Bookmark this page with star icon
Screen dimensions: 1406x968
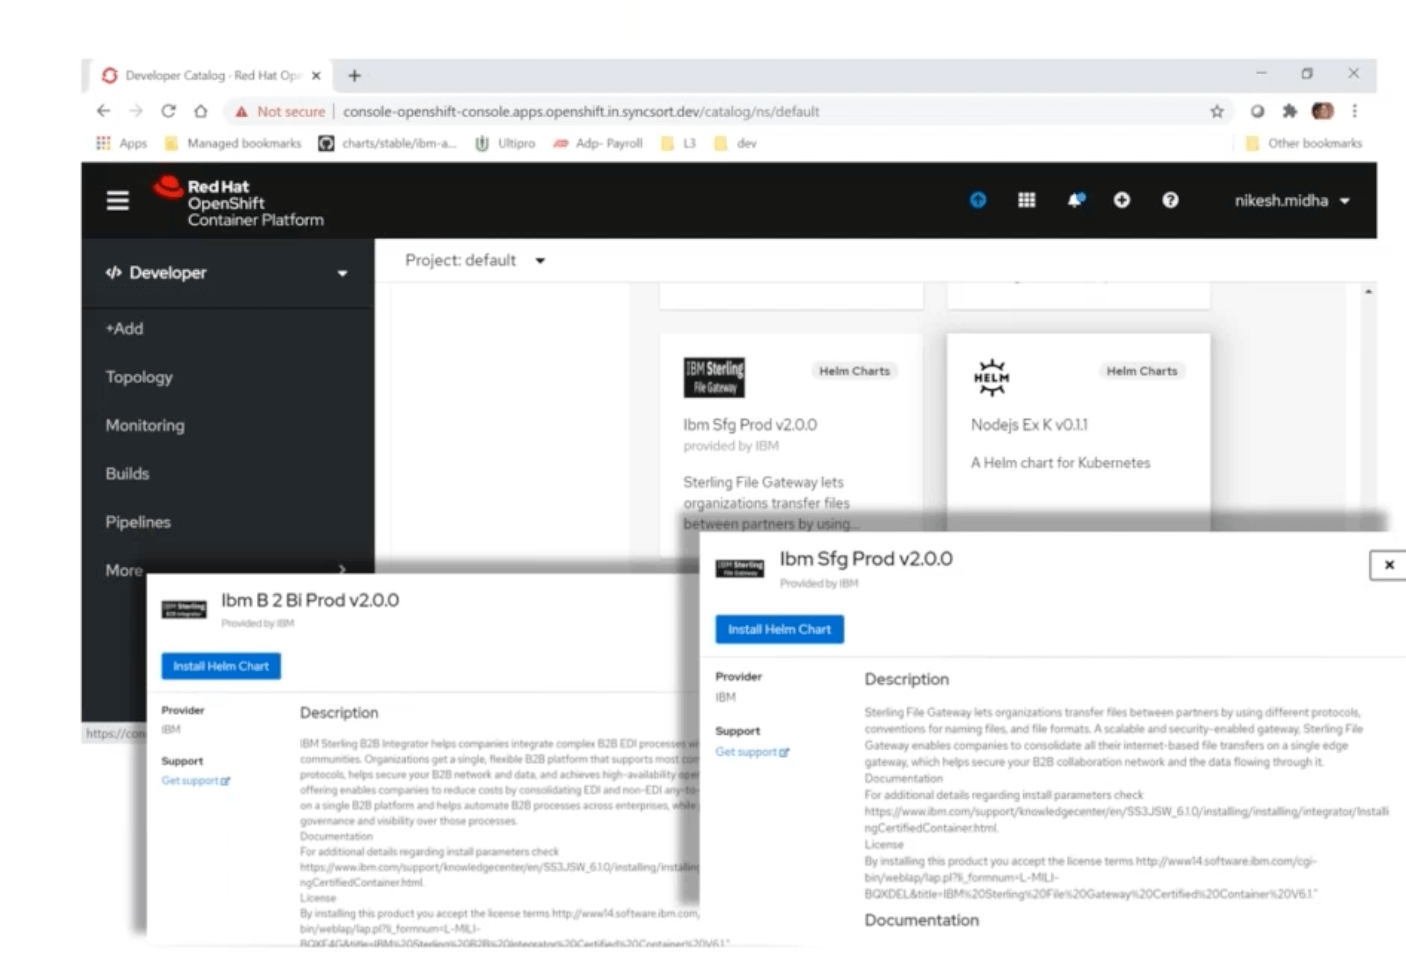pos(1217,111)
